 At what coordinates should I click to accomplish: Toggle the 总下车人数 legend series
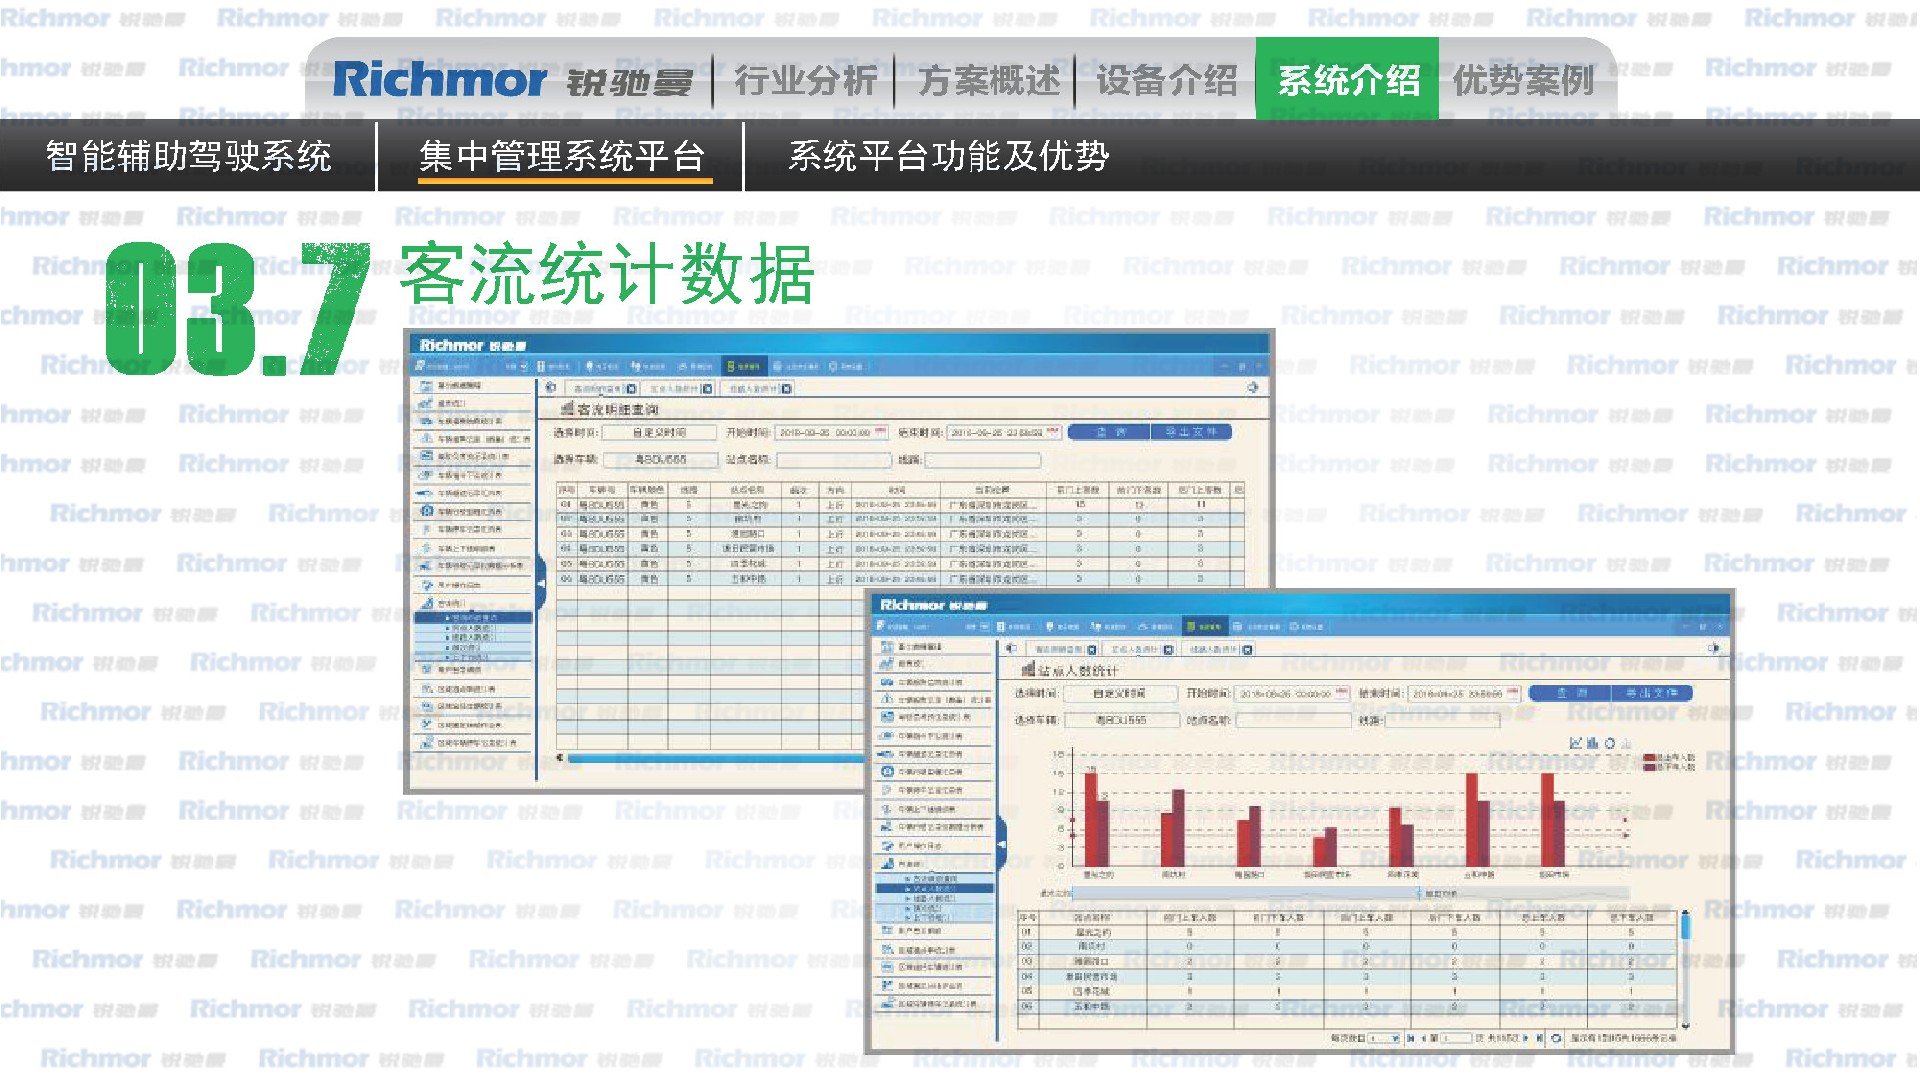tap(1669, 767)
